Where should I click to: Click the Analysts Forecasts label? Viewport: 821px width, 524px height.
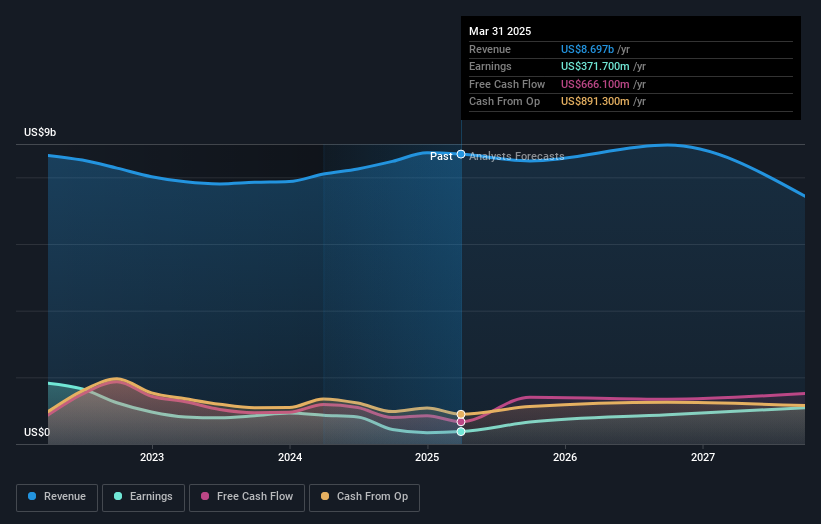pos(517,156)
